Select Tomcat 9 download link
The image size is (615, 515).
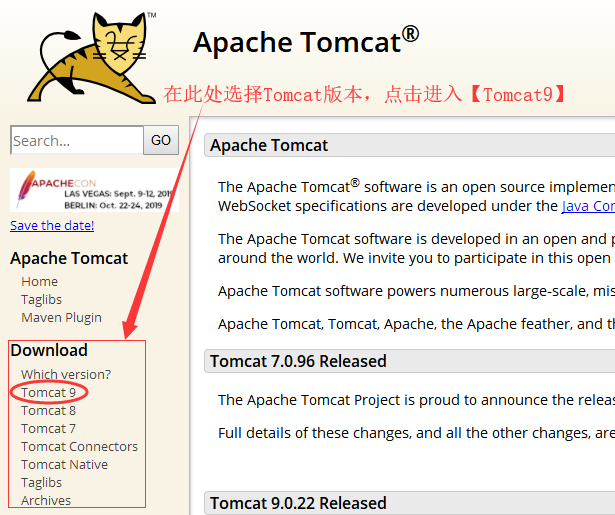coord(49,393)
